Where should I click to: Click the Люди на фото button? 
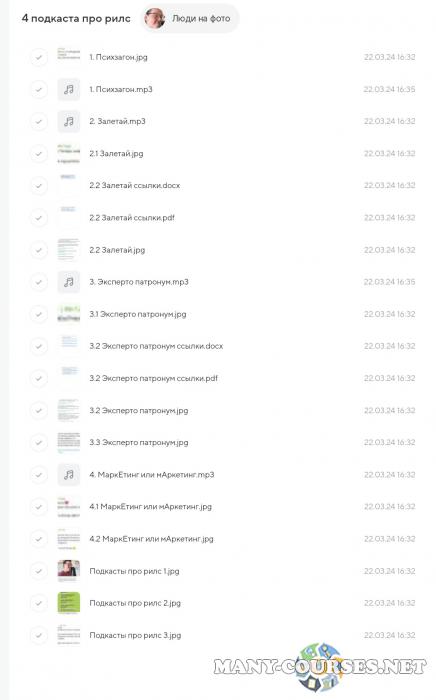coord(190,18)
